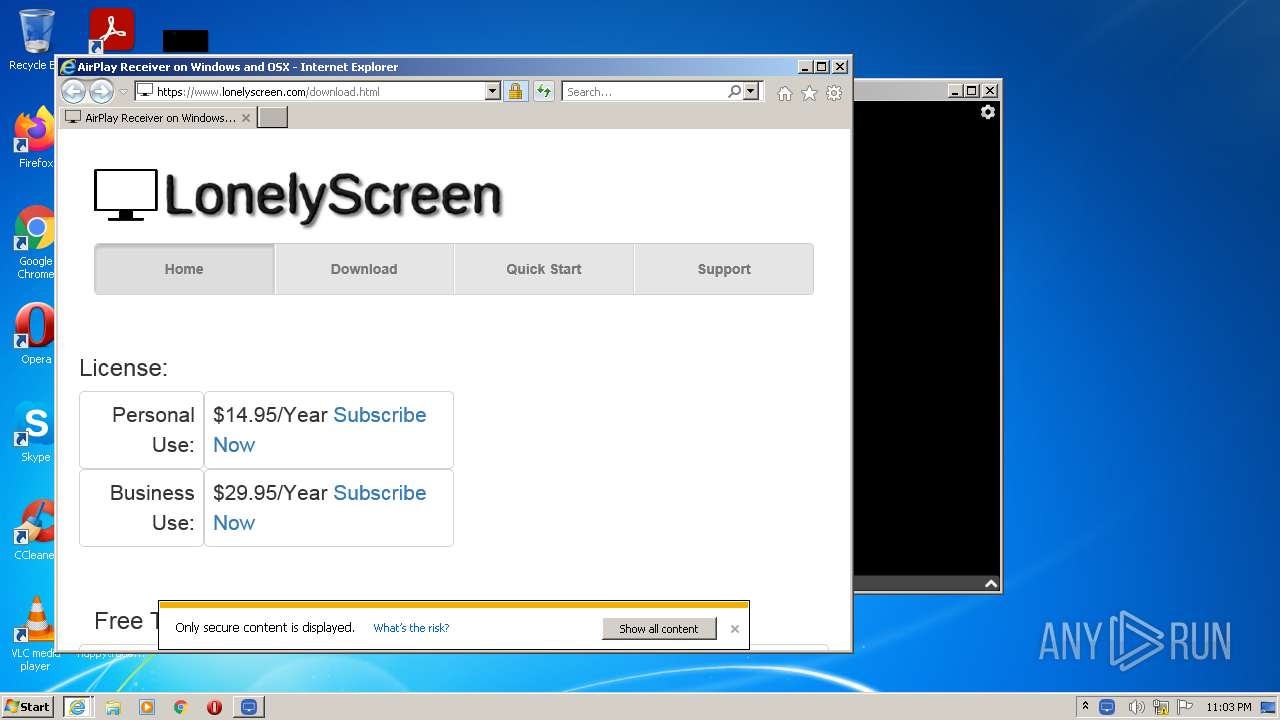Open the Start menu

(27, 706)
